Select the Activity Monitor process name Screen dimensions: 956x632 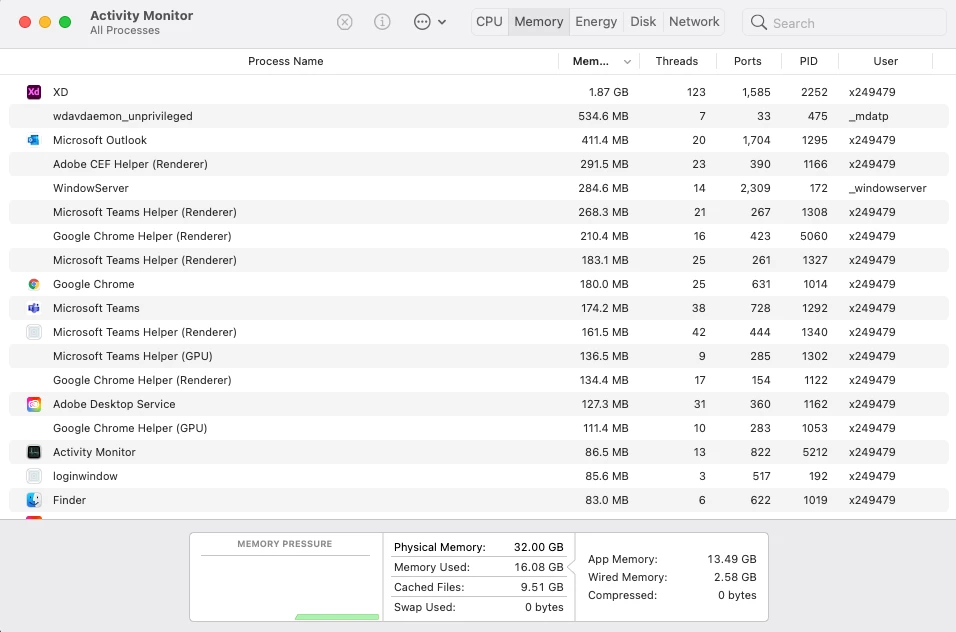click(x=94, y=452)
